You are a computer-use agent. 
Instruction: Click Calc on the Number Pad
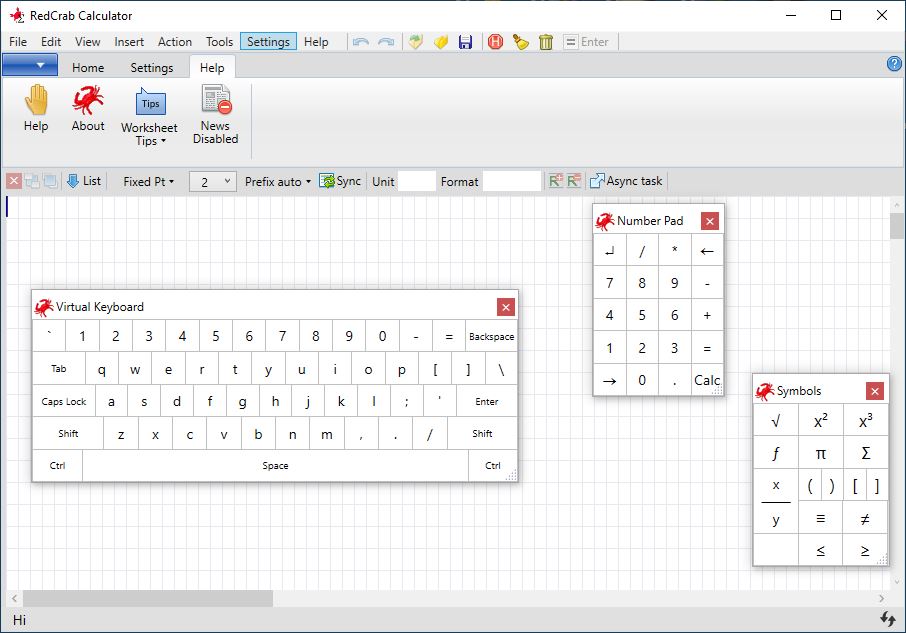(x=707, y=380)
